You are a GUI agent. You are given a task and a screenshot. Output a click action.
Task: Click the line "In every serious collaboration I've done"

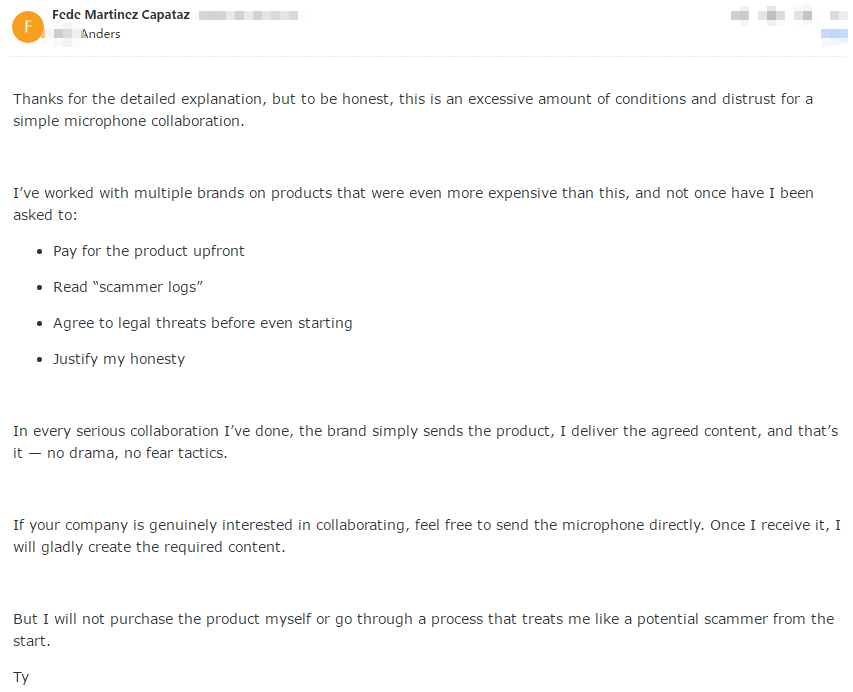point(160,431)
